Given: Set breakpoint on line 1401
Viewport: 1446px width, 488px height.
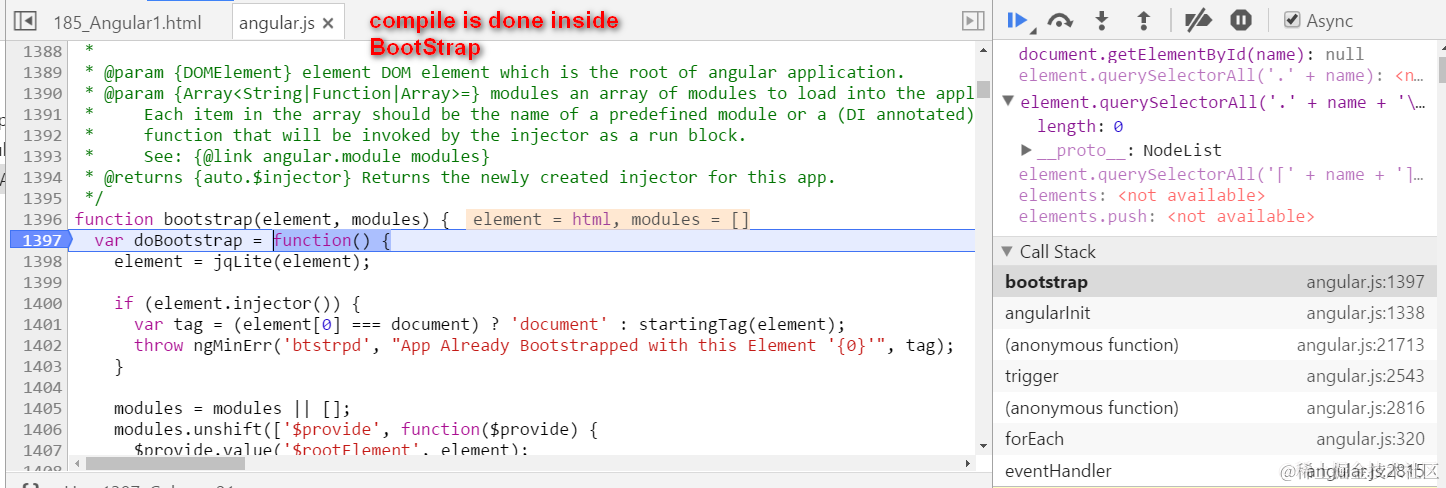Looking at the screenshot, I should pyautogui.click(x=41, y=324).
